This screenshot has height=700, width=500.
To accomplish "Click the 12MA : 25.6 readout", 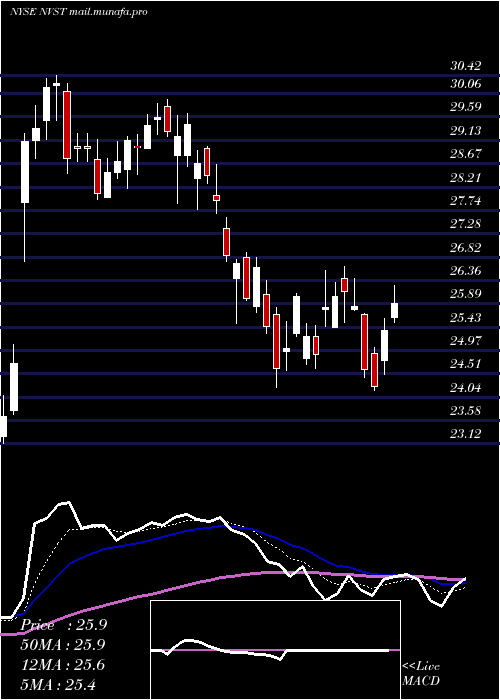I will (x=63, y=665).
